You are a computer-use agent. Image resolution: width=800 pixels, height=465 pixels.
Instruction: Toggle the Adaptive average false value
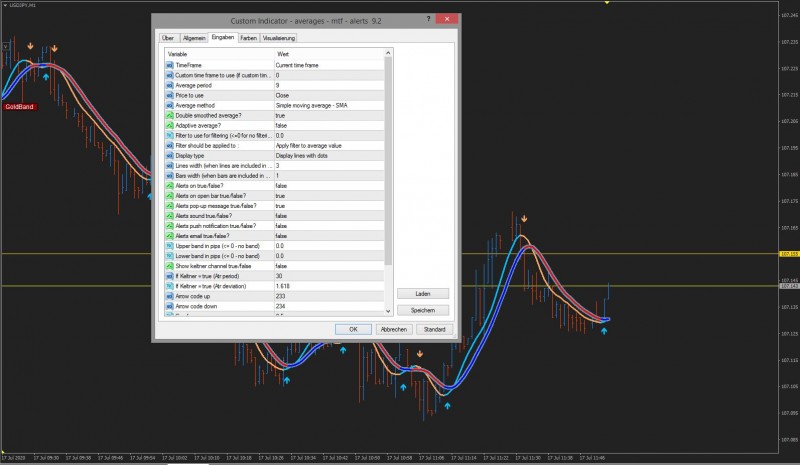pos(282,125)
